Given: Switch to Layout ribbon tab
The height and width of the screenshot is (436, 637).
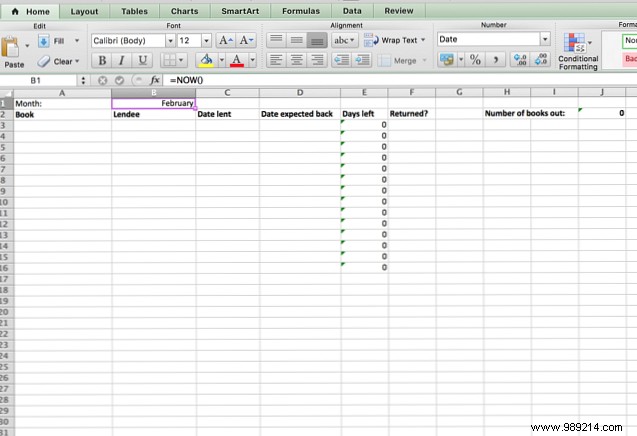Looking at the screenshot, I should [84, 11].
